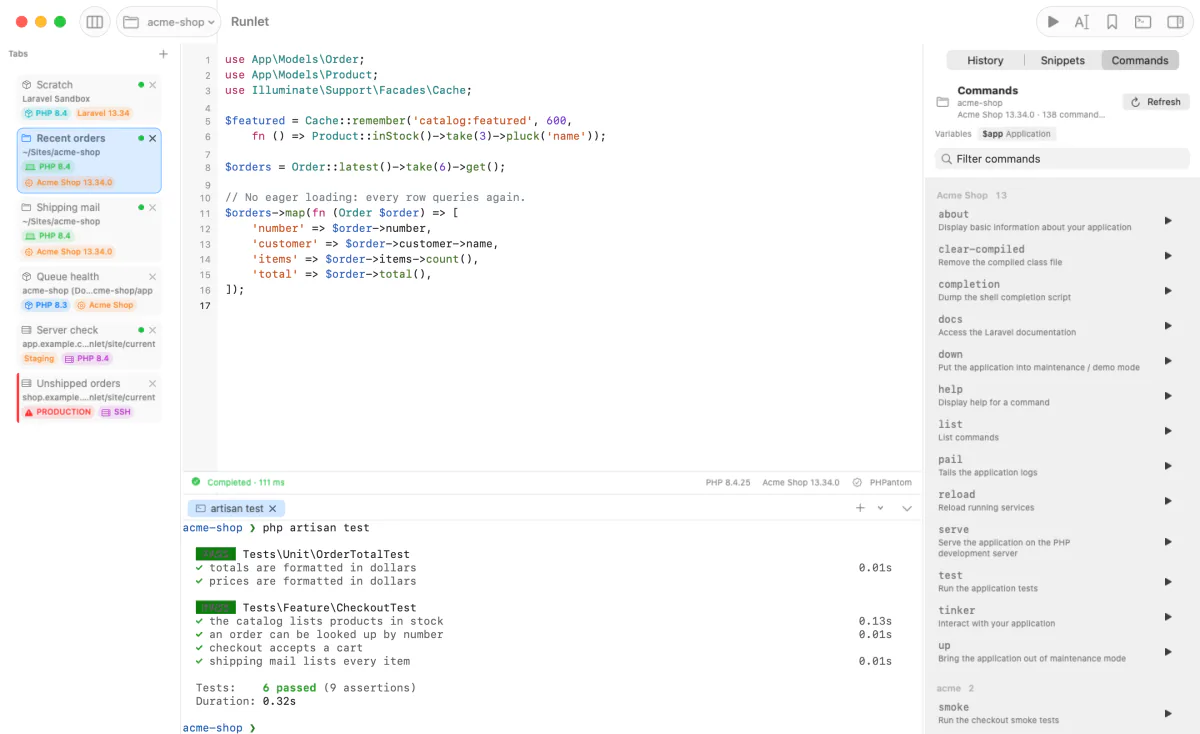Viewport: 1200px width, 734px height.
Task: Collapse the terminal panel with chevron
Action: tap(907, 508)
